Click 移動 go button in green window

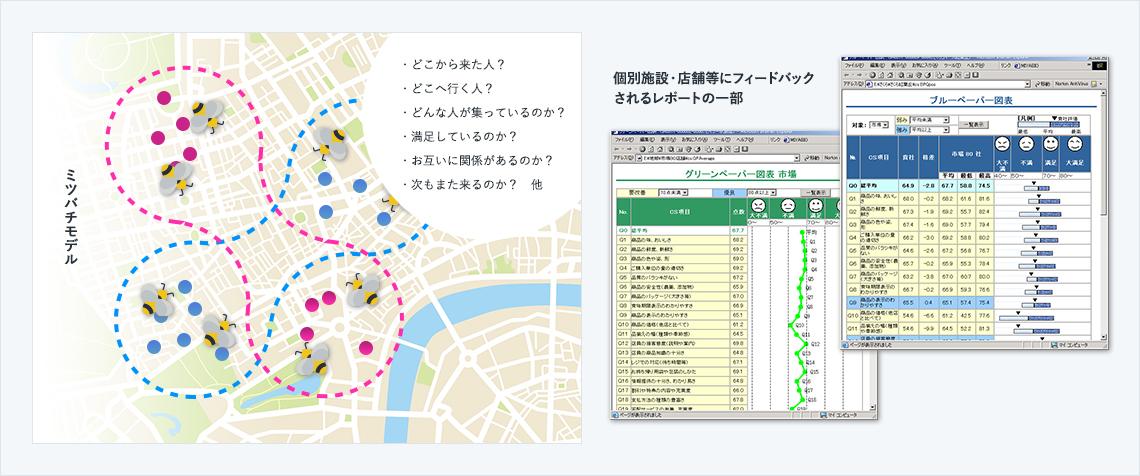click(x=812, y=158)
